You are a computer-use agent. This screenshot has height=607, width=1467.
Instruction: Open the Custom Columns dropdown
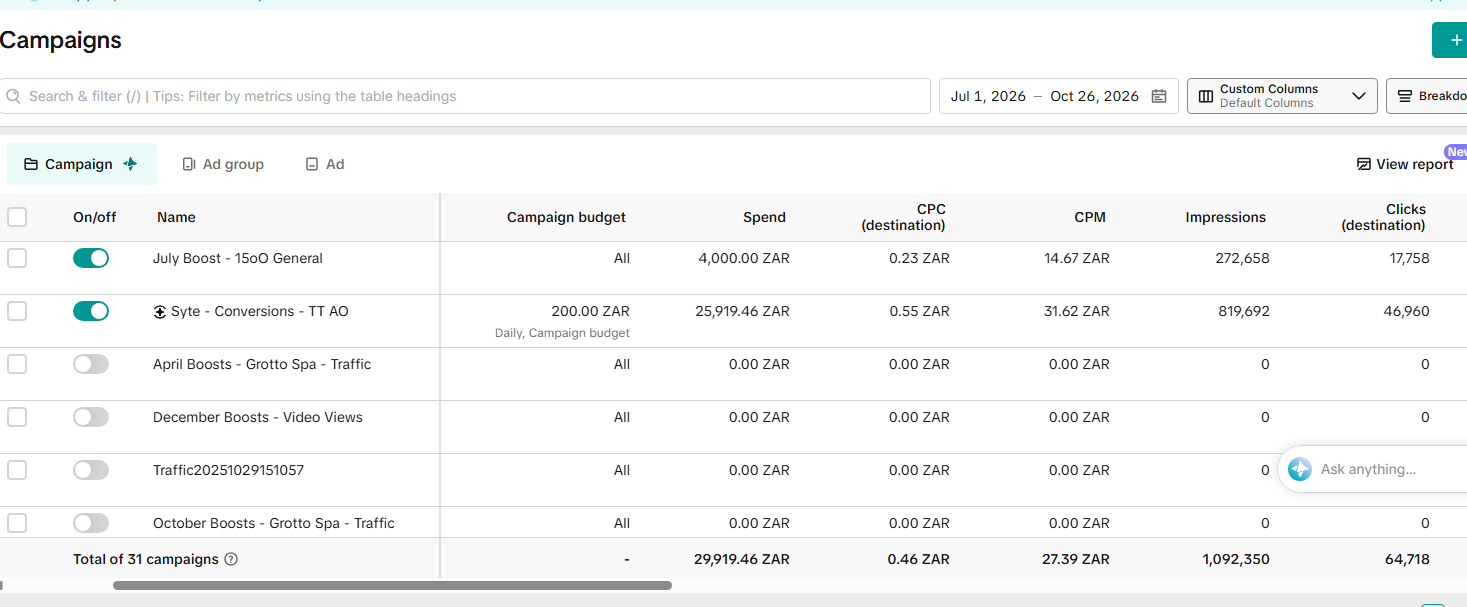(x=1282, y=96)
